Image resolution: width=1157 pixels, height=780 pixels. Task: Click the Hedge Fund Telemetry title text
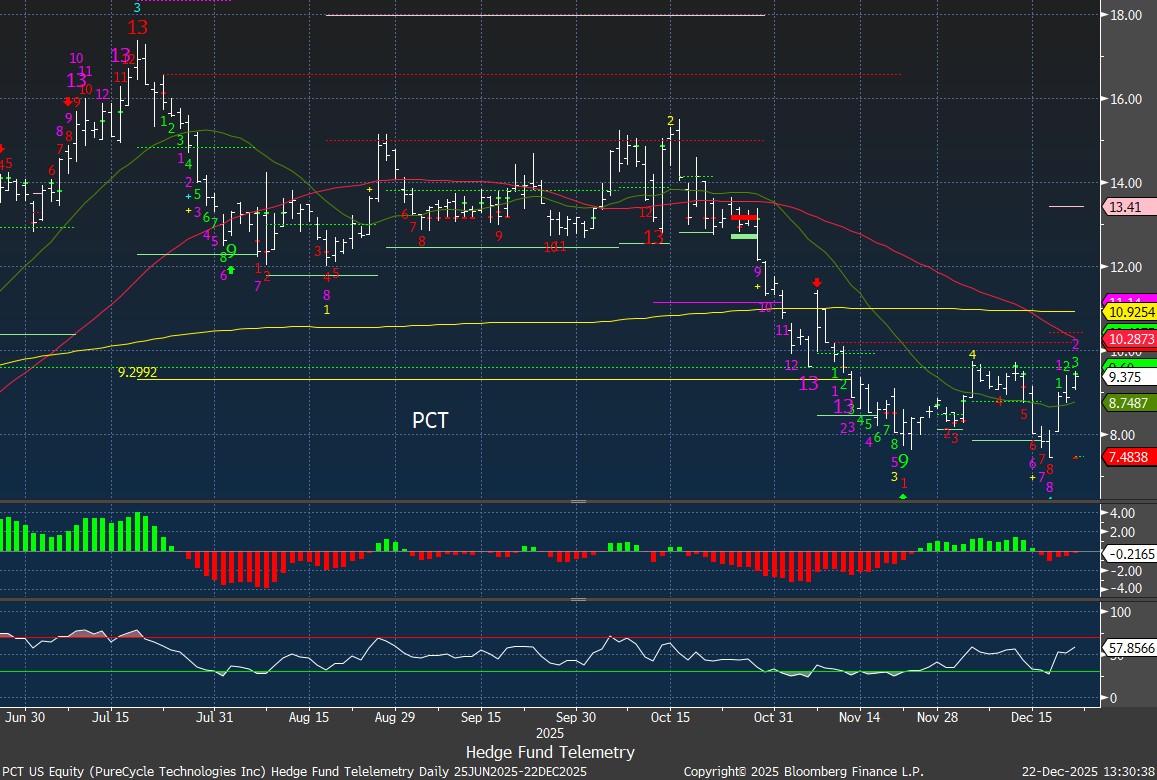pyautogui.click(x=550, y=752)
